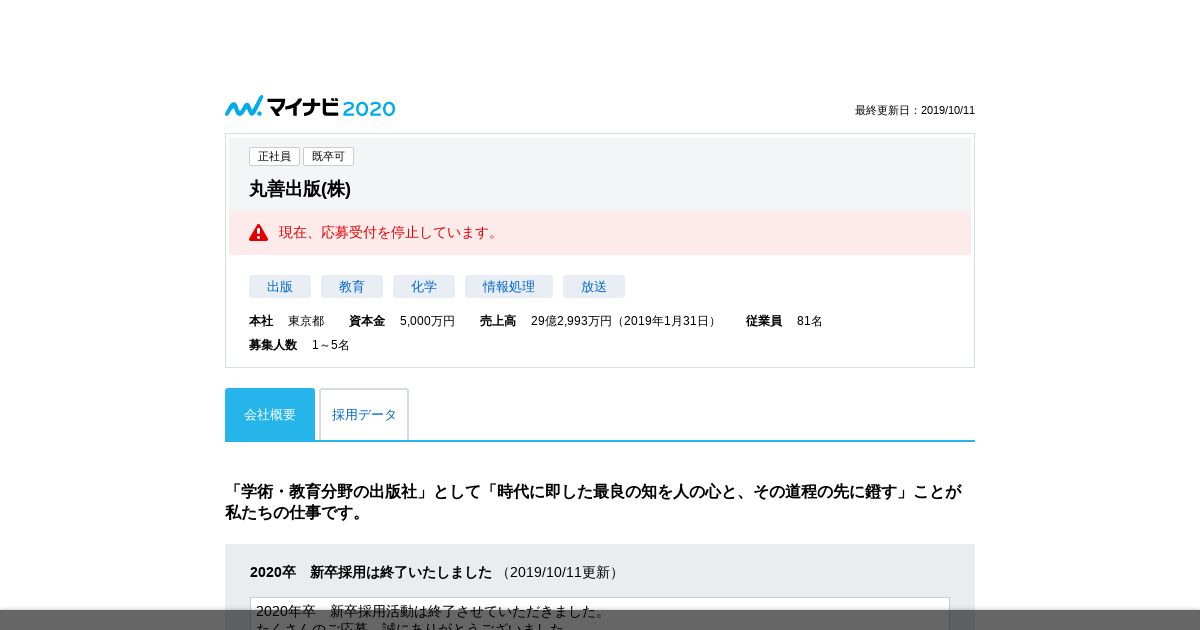
Task: Open the 化学 industry tag
Action: click(424, 287)
